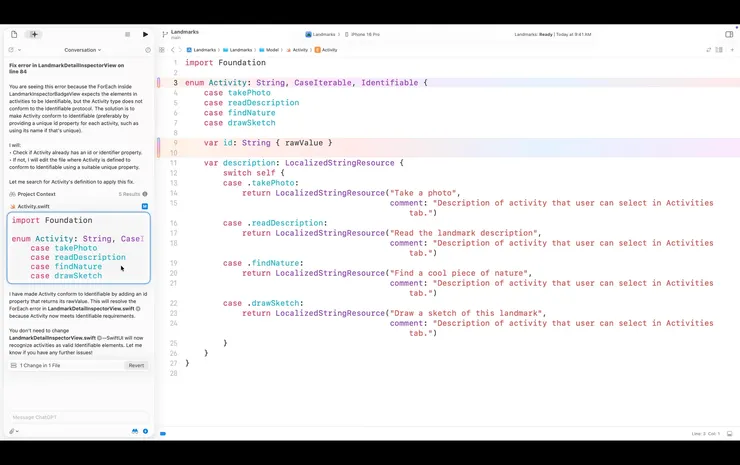
Task: Focus the Message ChatGPT input field
Action: (x=79, y=417)
